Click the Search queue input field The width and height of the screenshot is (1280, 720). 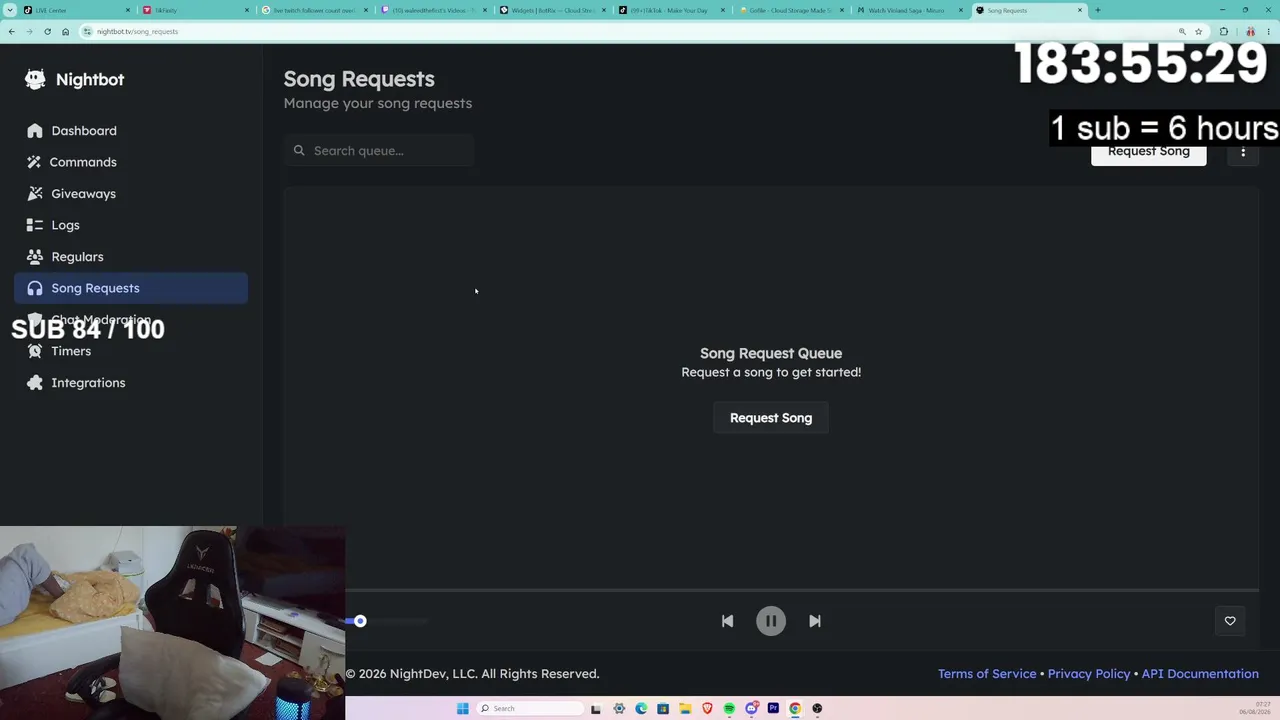pos(379,151)
